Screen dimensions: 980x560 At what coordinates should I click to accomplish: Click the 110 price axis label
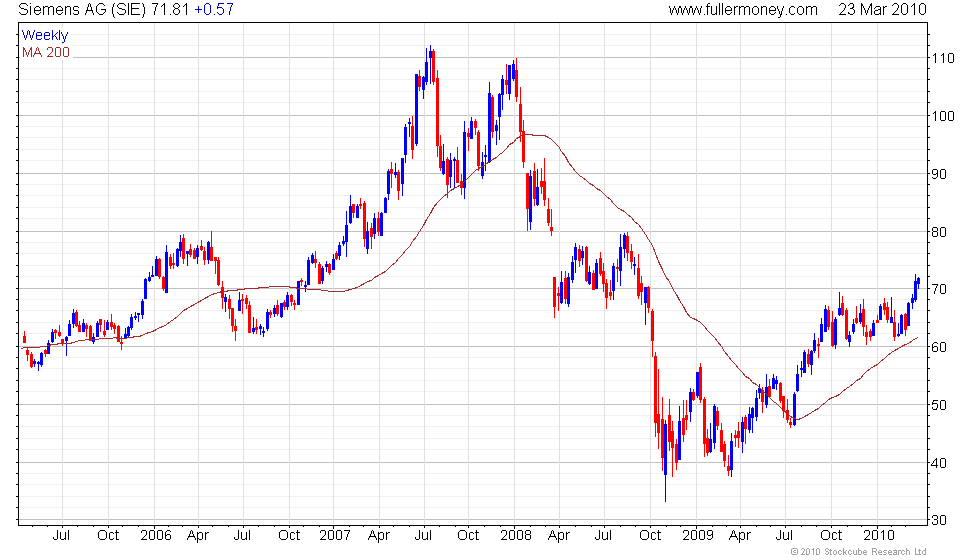(942, 58)
